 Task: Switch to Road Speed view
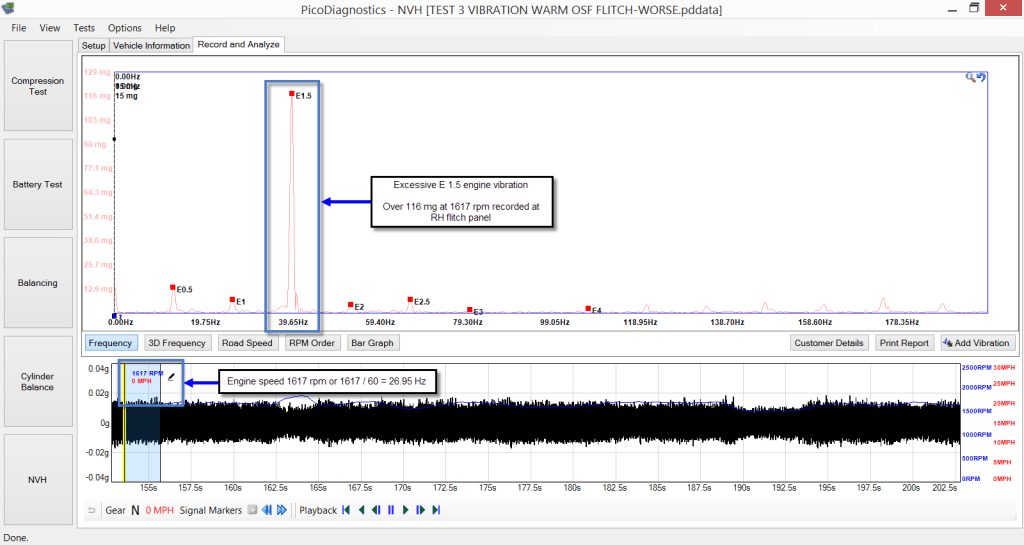tap(247, 343)
